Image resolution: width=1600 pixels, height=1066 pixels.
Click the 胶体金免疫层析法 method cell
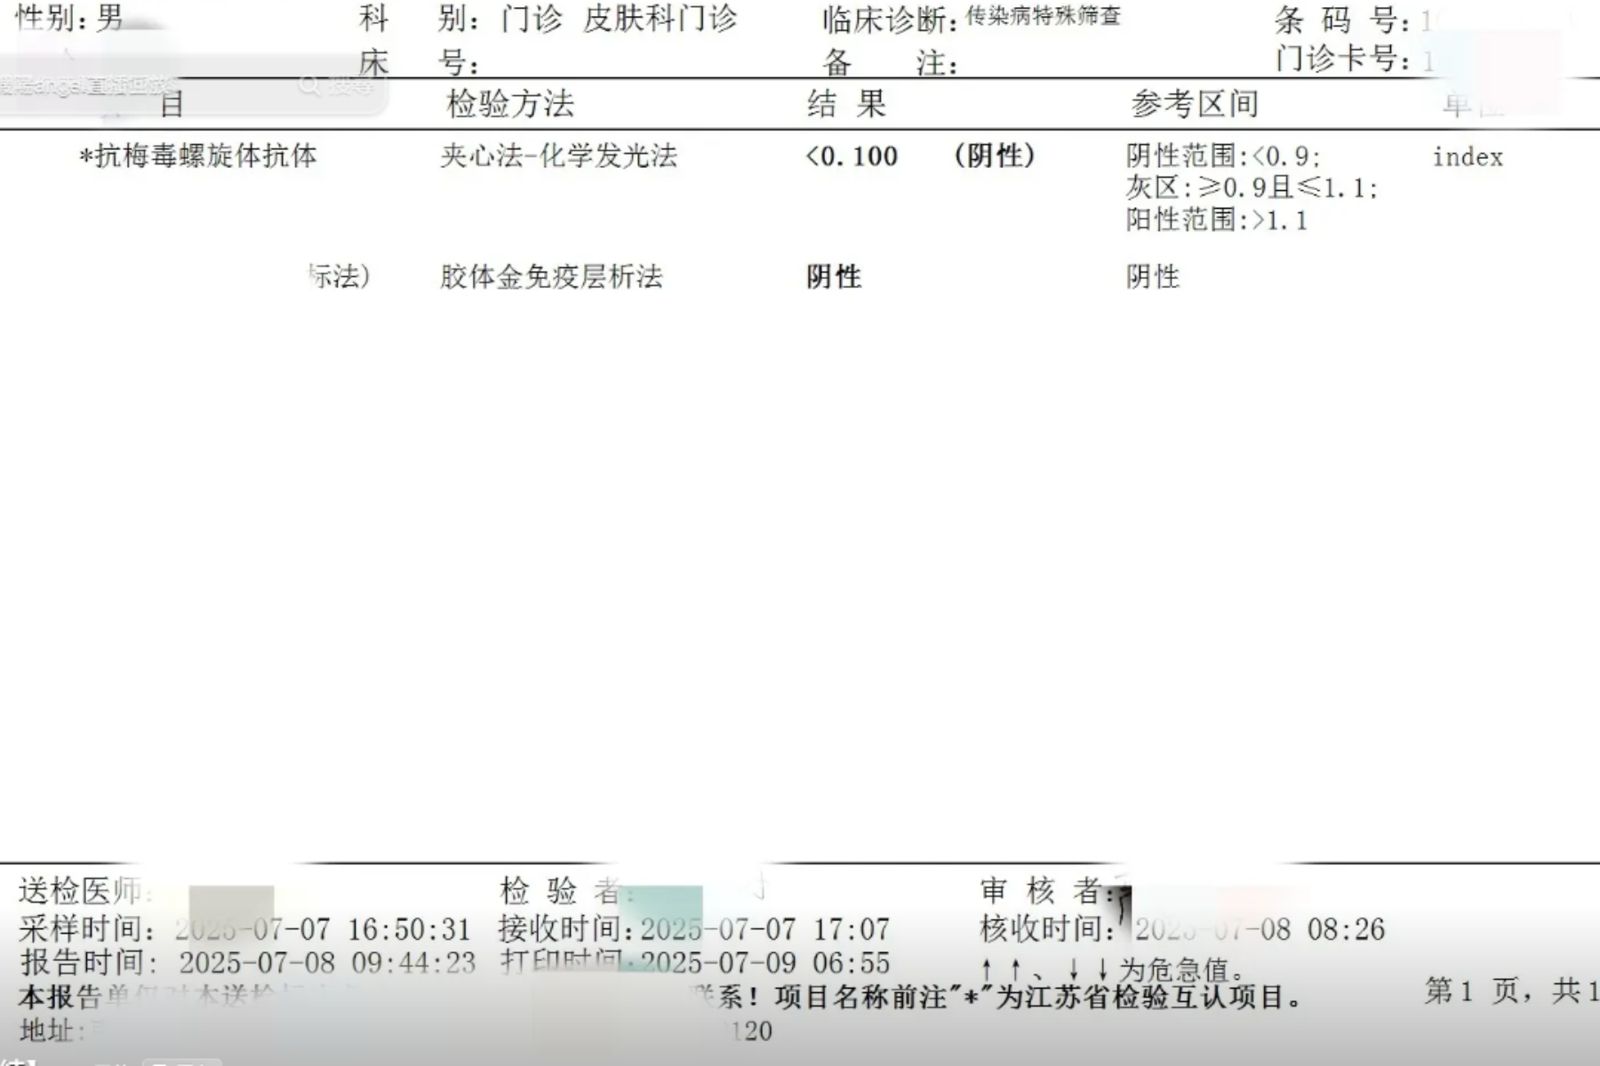click(552, 277)
